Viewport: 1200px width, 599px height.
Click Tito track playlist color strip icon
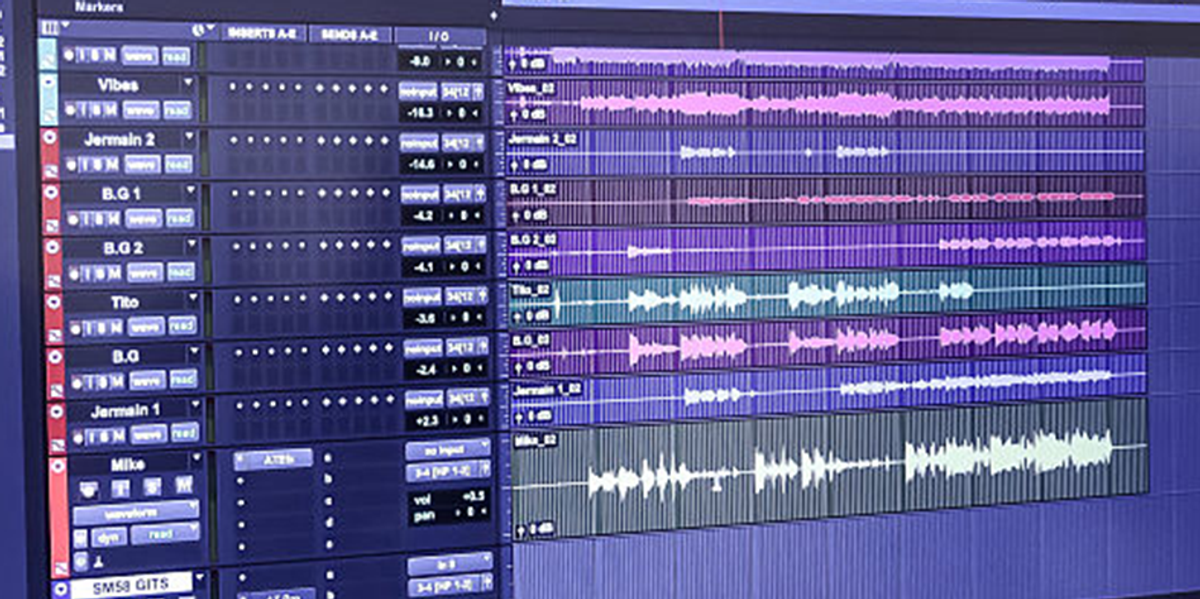pyautogui.click(x=51, y=335)
